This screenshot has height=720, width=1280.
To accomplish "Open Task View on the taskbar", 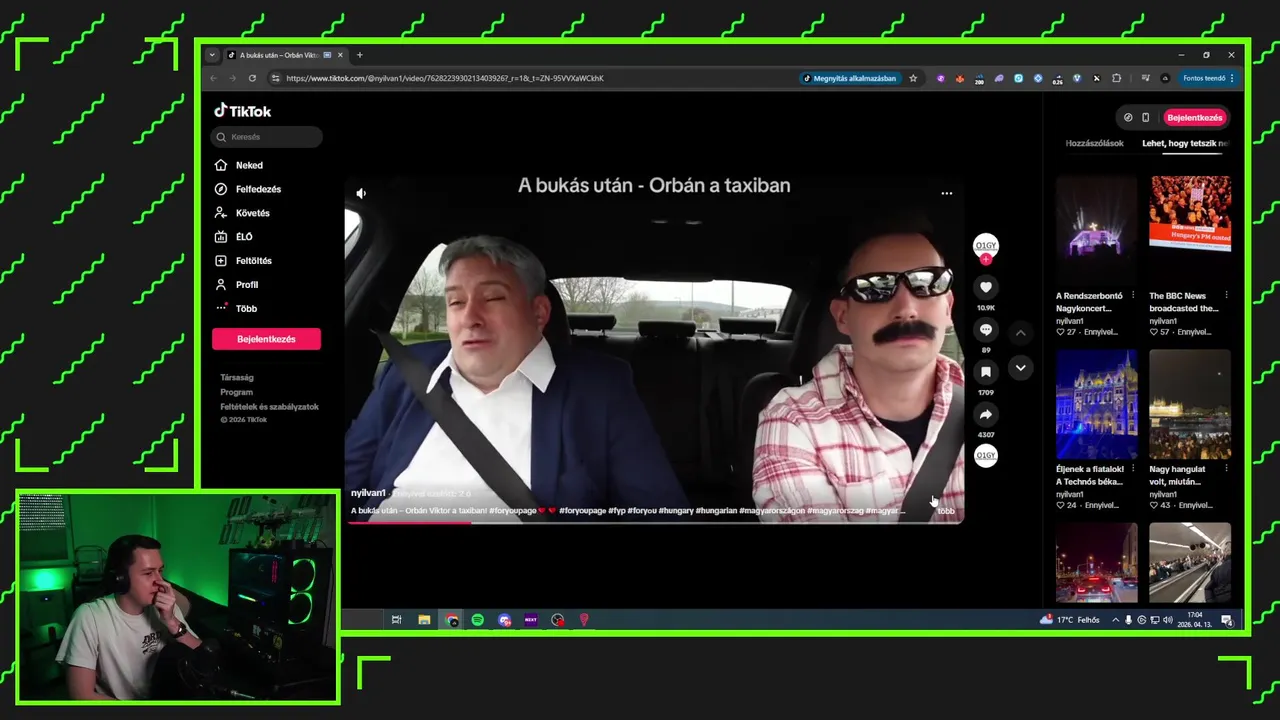I will click(x=397, y=620).
